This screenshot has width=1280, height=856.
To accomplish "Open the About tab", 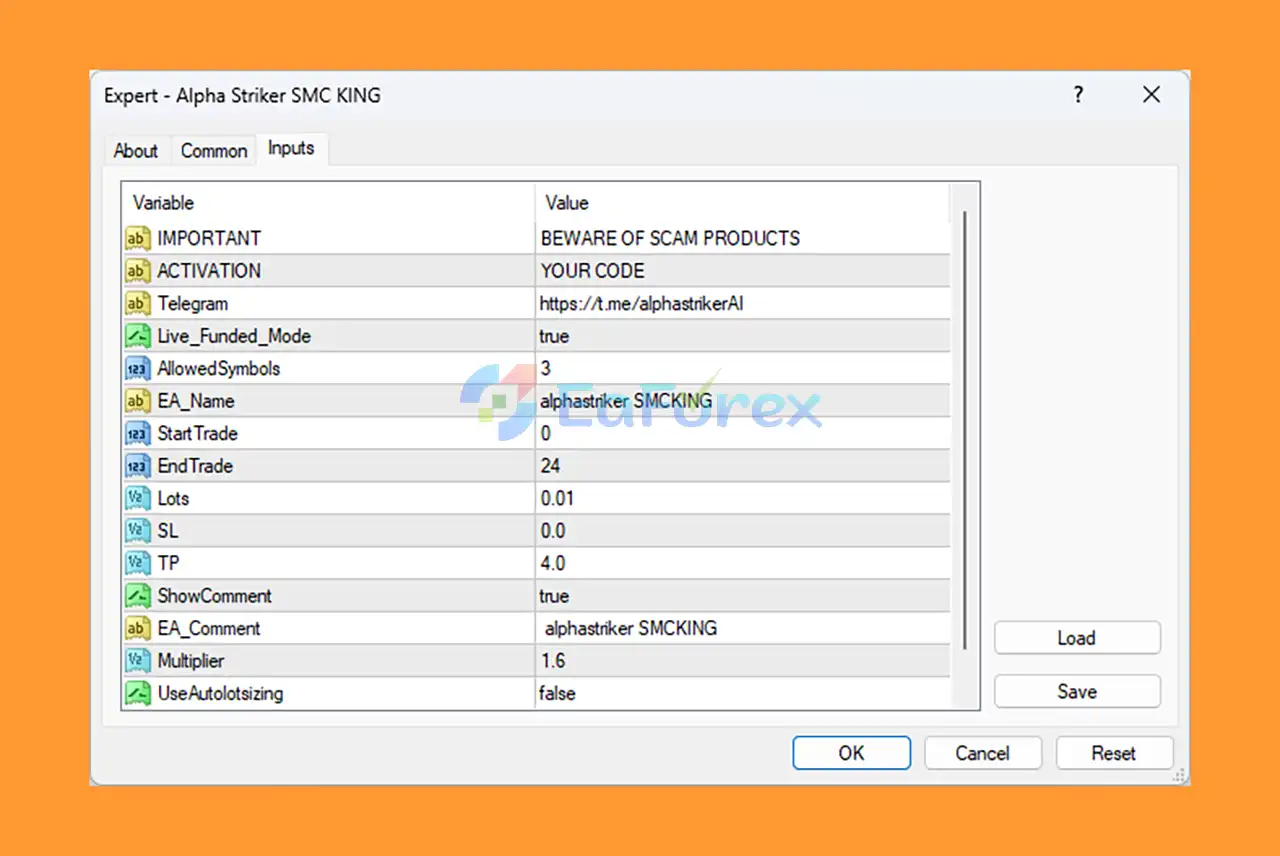I will point(136,151).
